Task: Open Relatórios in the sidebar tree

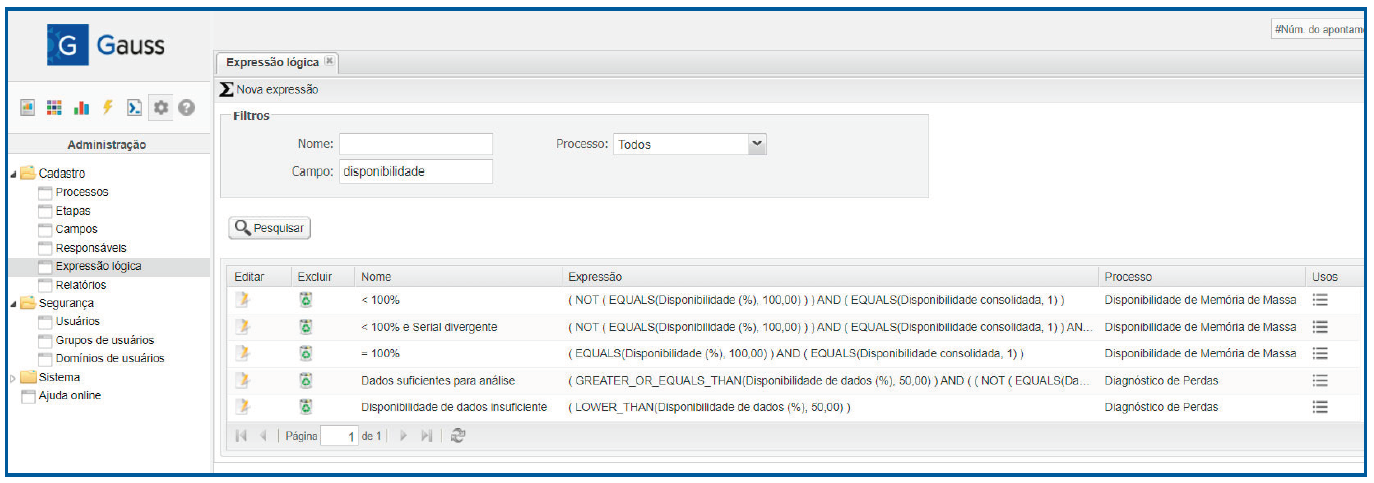Action: [x=81, y=285]
